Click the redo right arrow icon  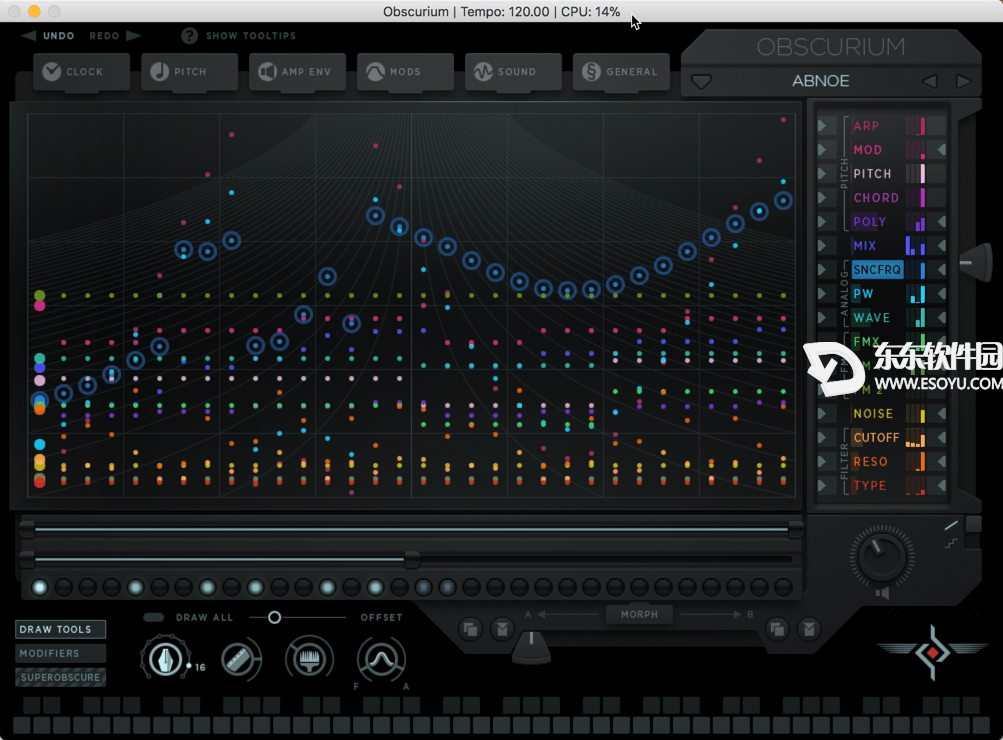pos(133,36)
